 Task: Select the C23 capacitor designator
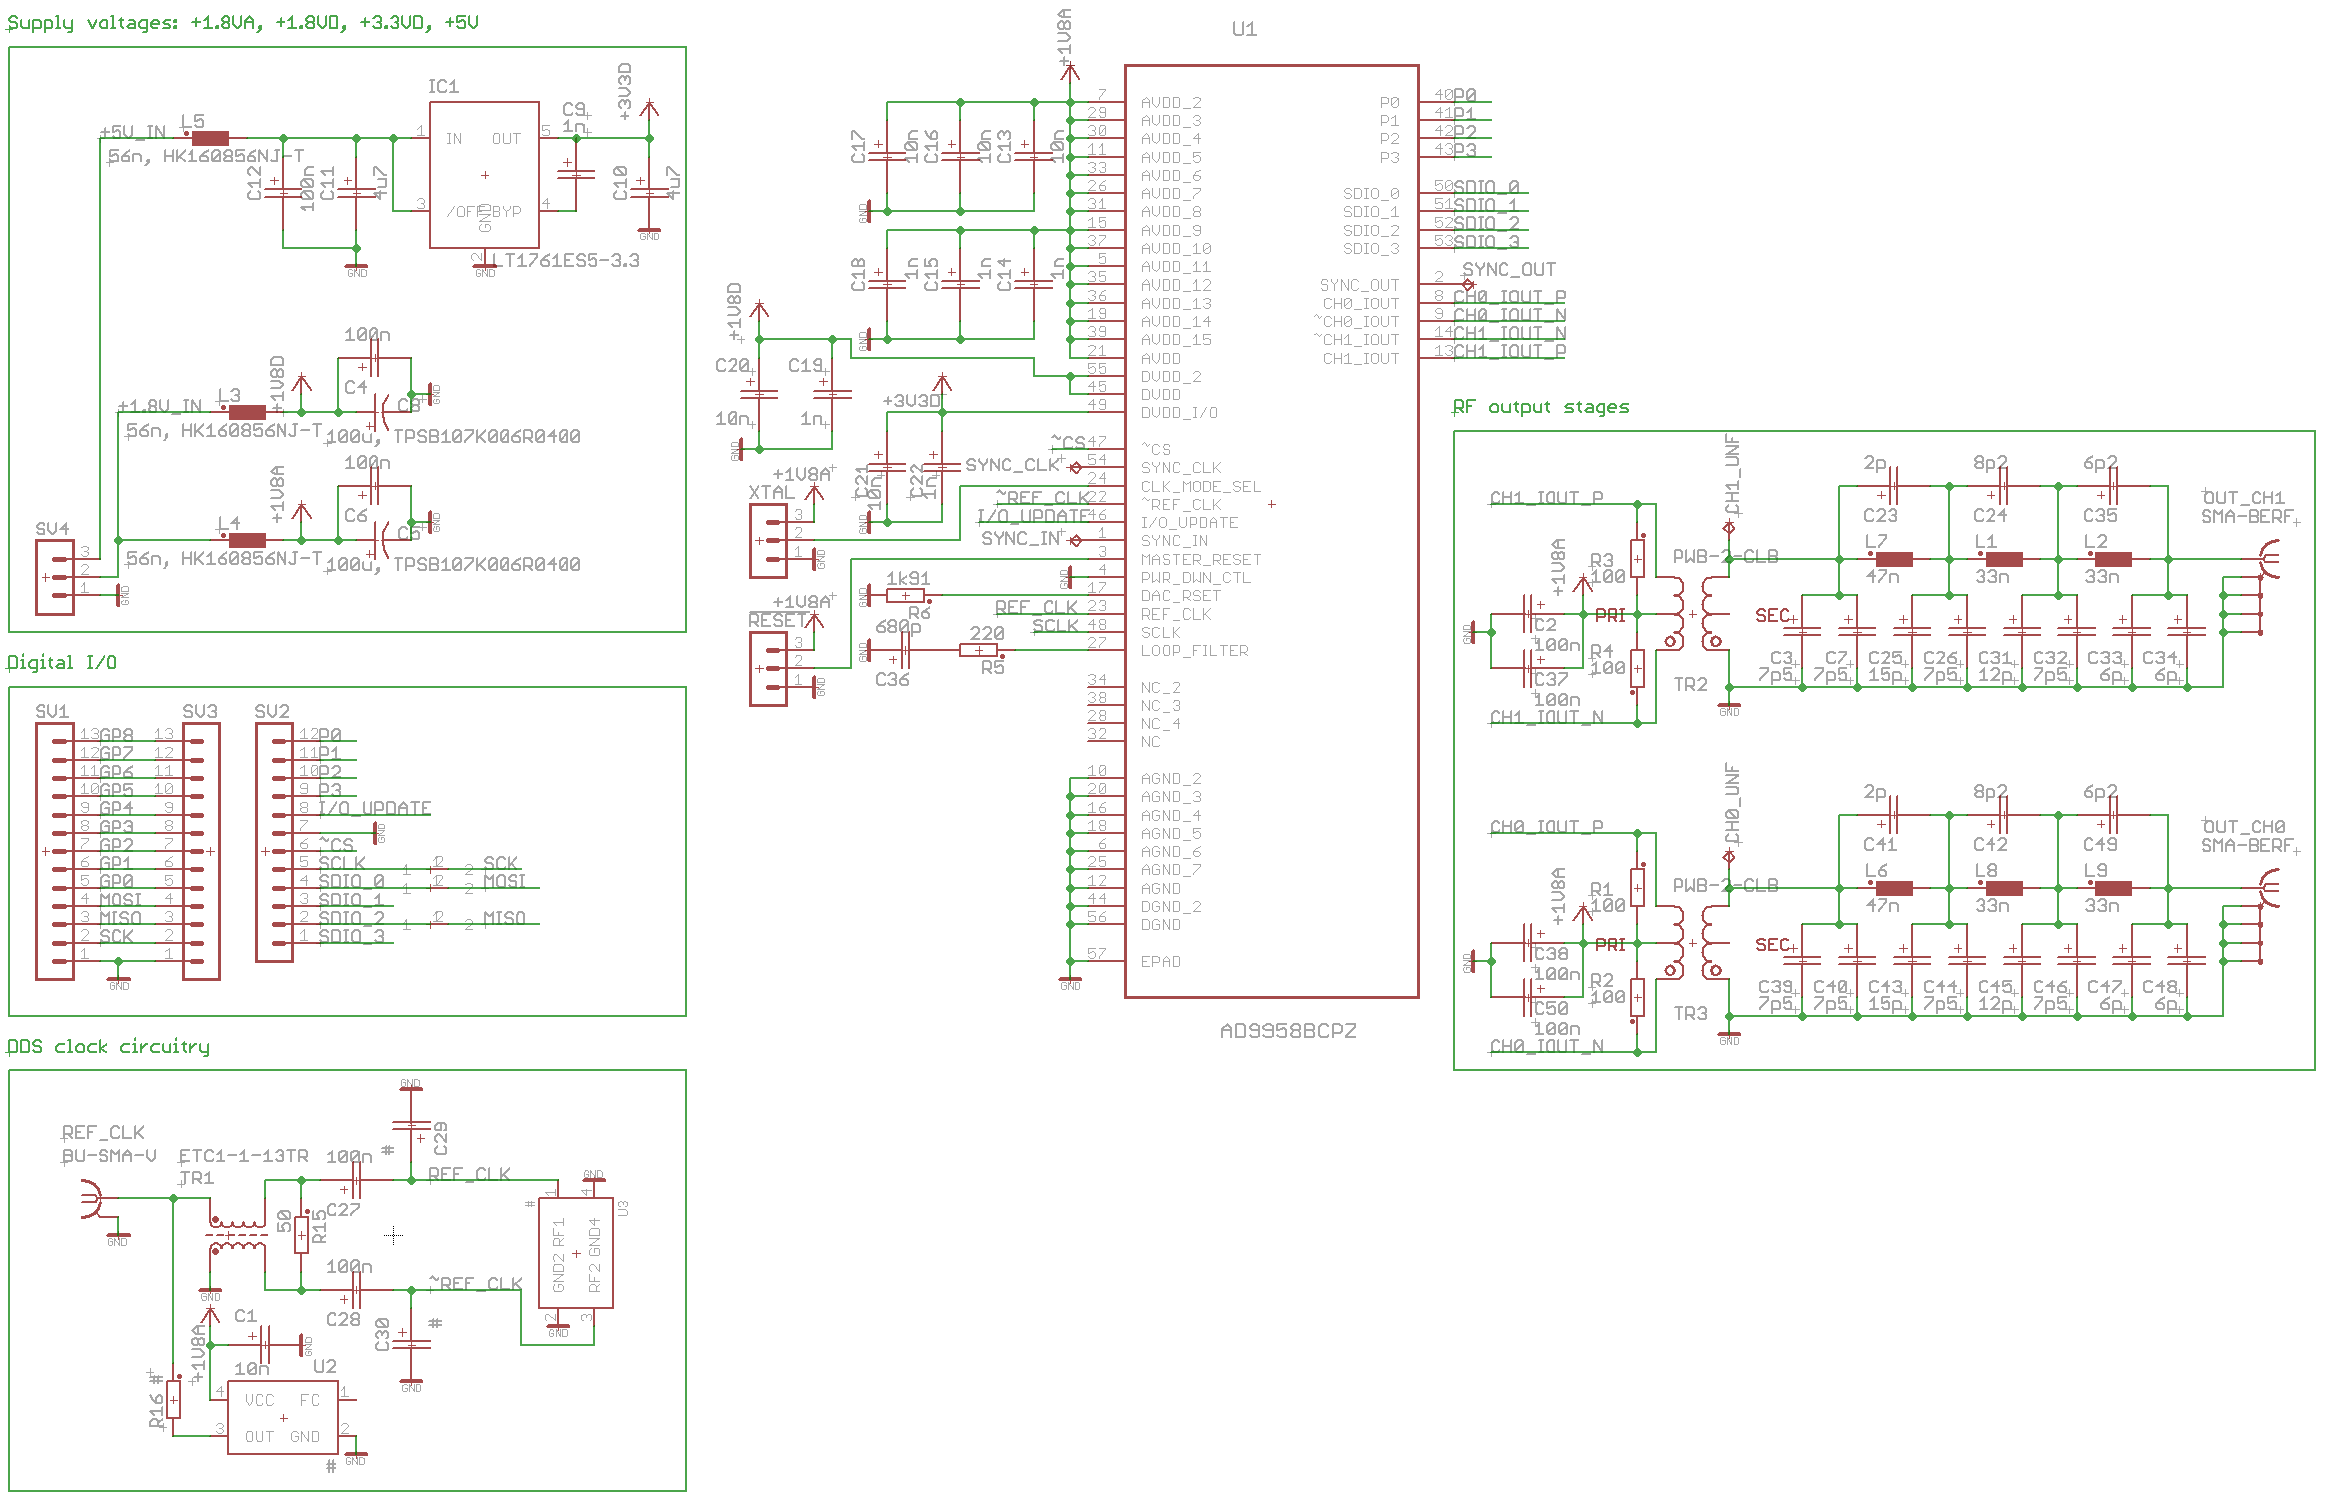point(1880,515)
